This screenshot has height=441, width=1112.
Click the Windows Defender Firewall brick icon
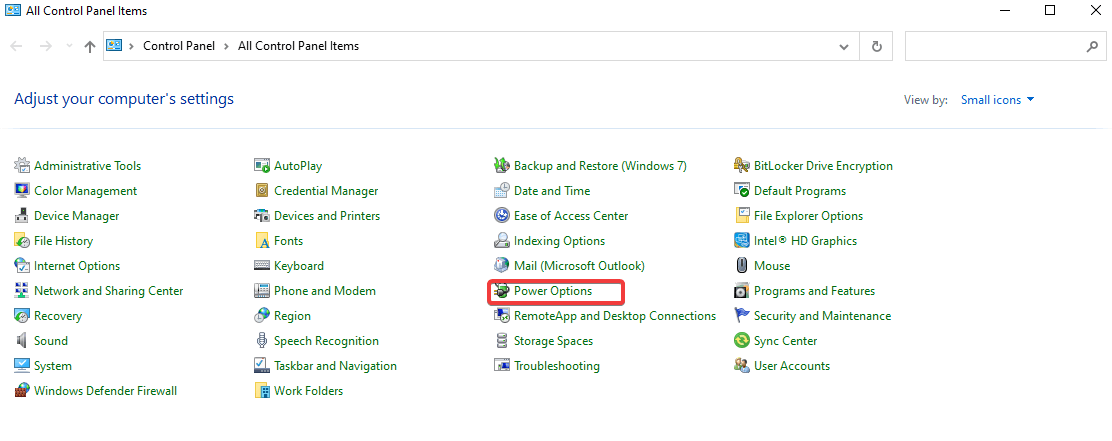[x=22, y=391]
